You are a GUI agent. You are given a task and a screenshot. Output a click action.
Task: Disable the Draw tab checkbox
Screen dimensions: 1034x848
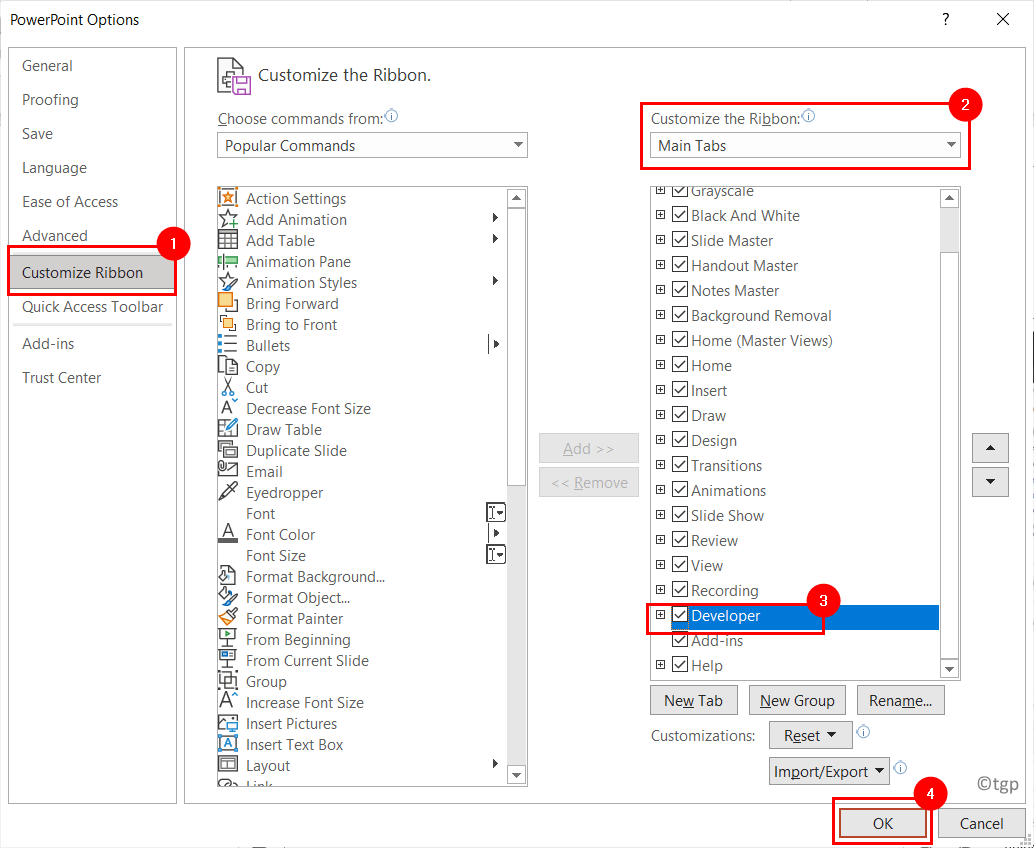coord(680,415)
